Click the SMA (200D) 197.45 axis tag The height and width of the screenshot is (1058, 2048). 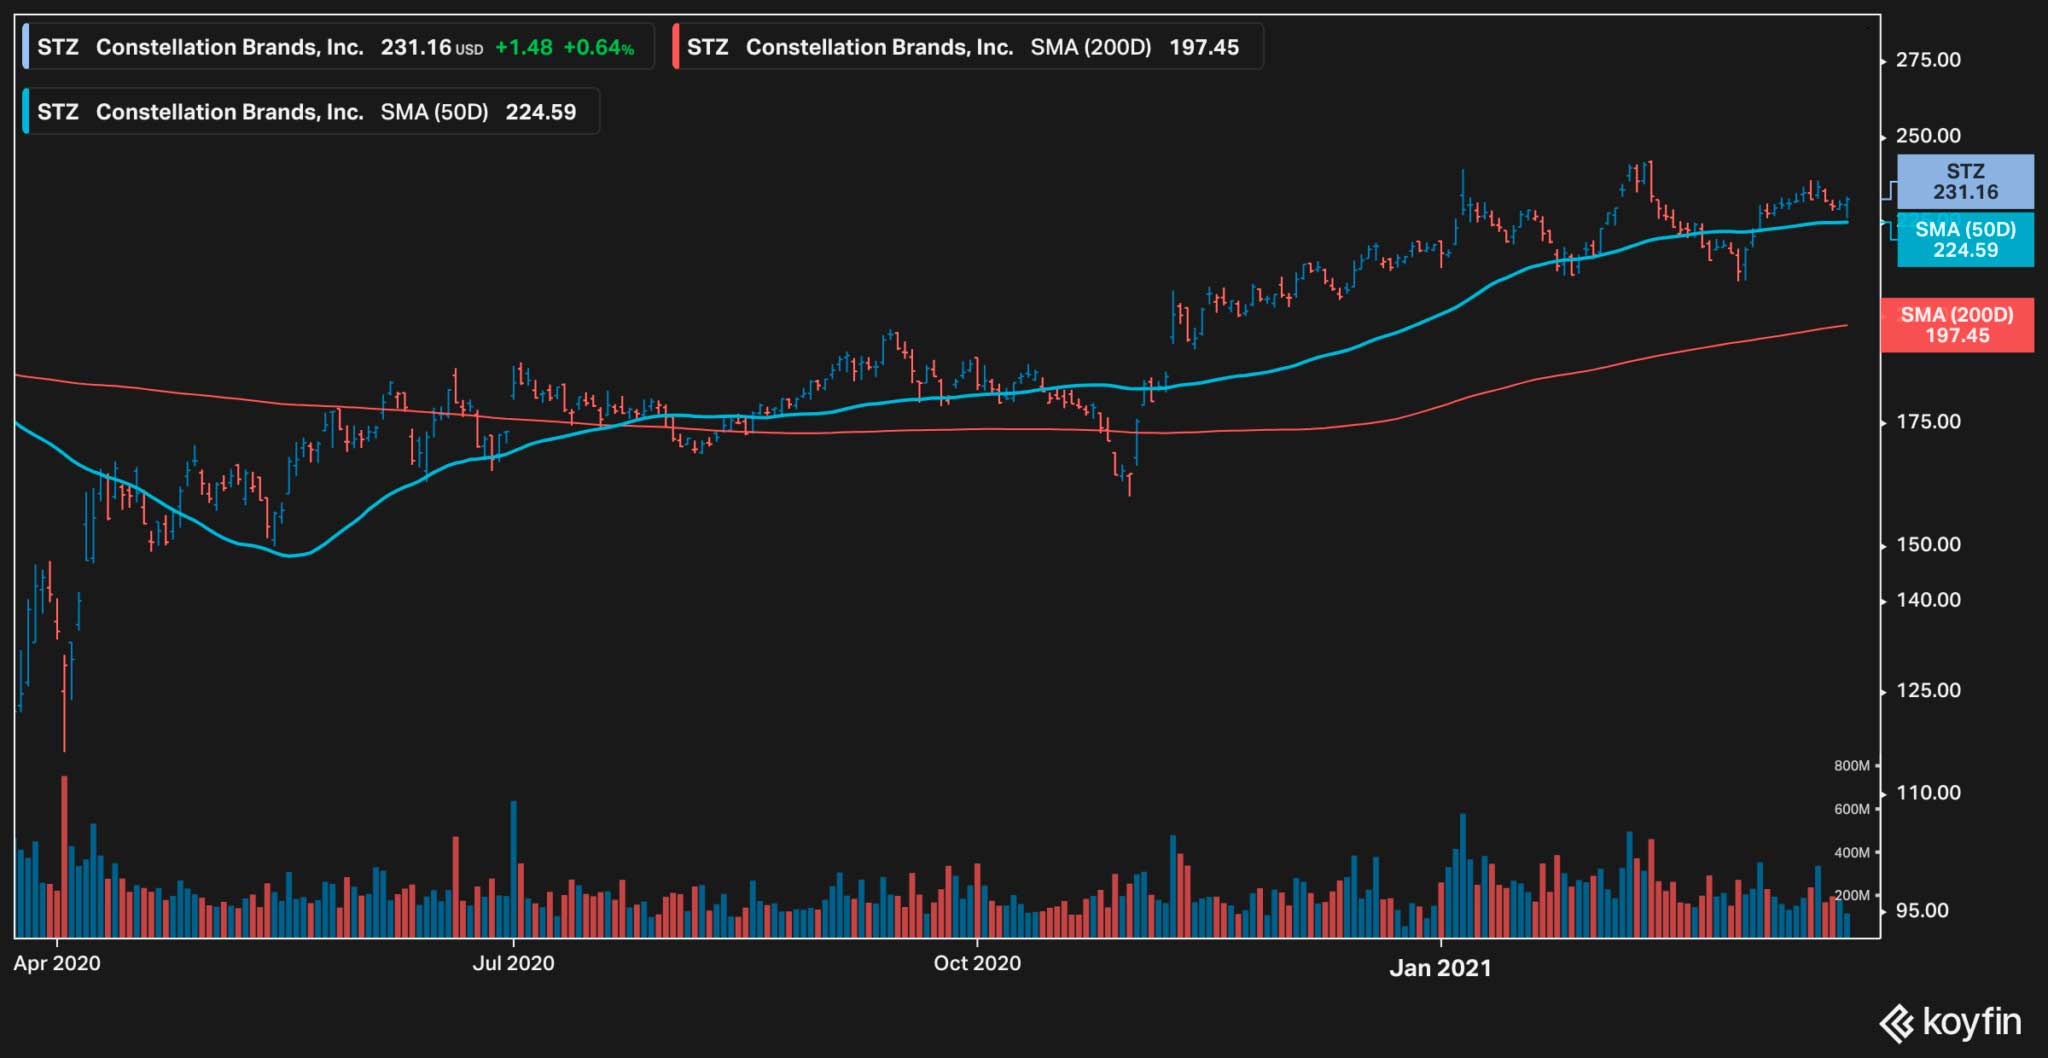click(1957, 325)
